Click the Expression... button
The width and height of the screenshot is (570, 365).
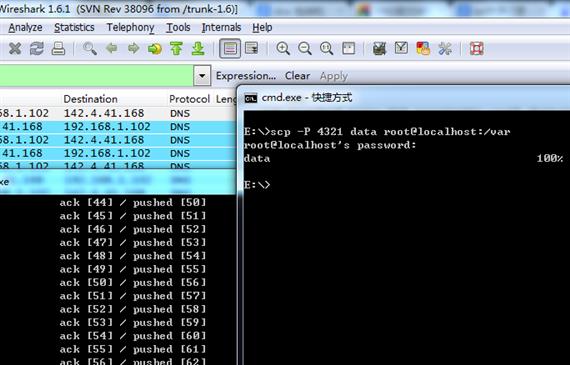pyautogui.click(x=246, y=76)
